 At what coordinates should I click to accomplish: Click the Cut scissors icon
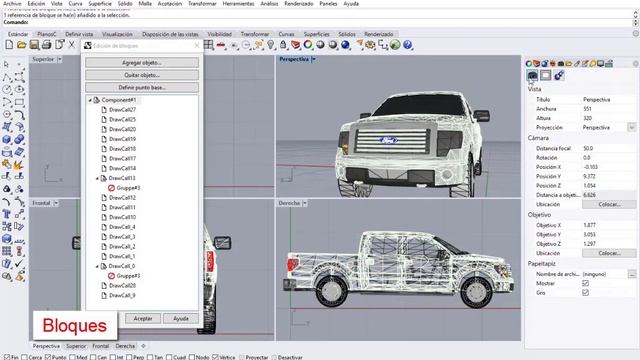(71, 45)
